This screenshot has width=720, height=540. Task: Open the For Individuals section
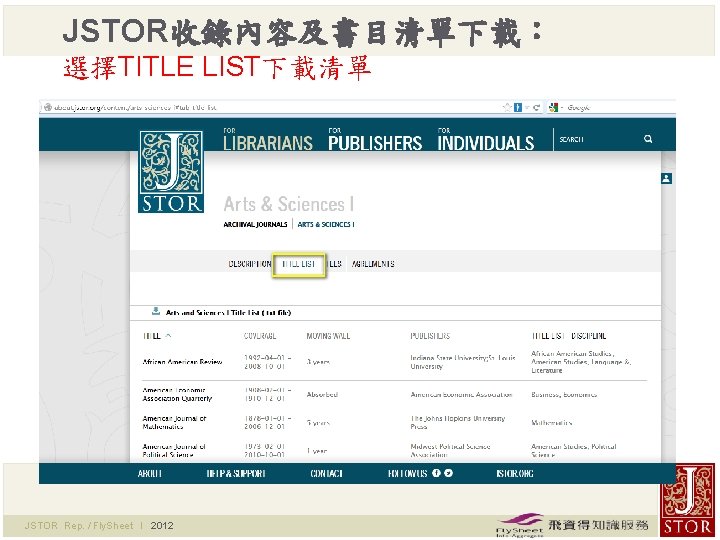point(486,139)
